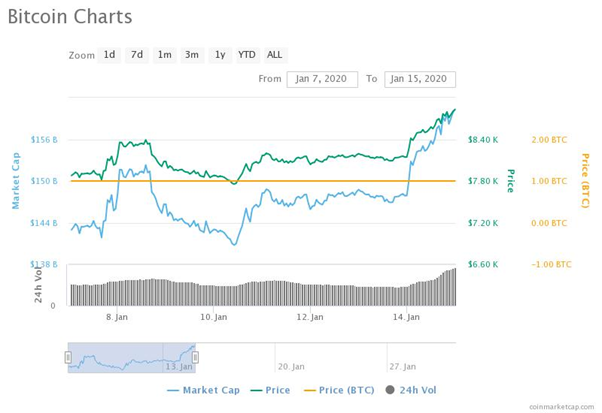
Task: Click the From date field
Action: pos(322,79)
